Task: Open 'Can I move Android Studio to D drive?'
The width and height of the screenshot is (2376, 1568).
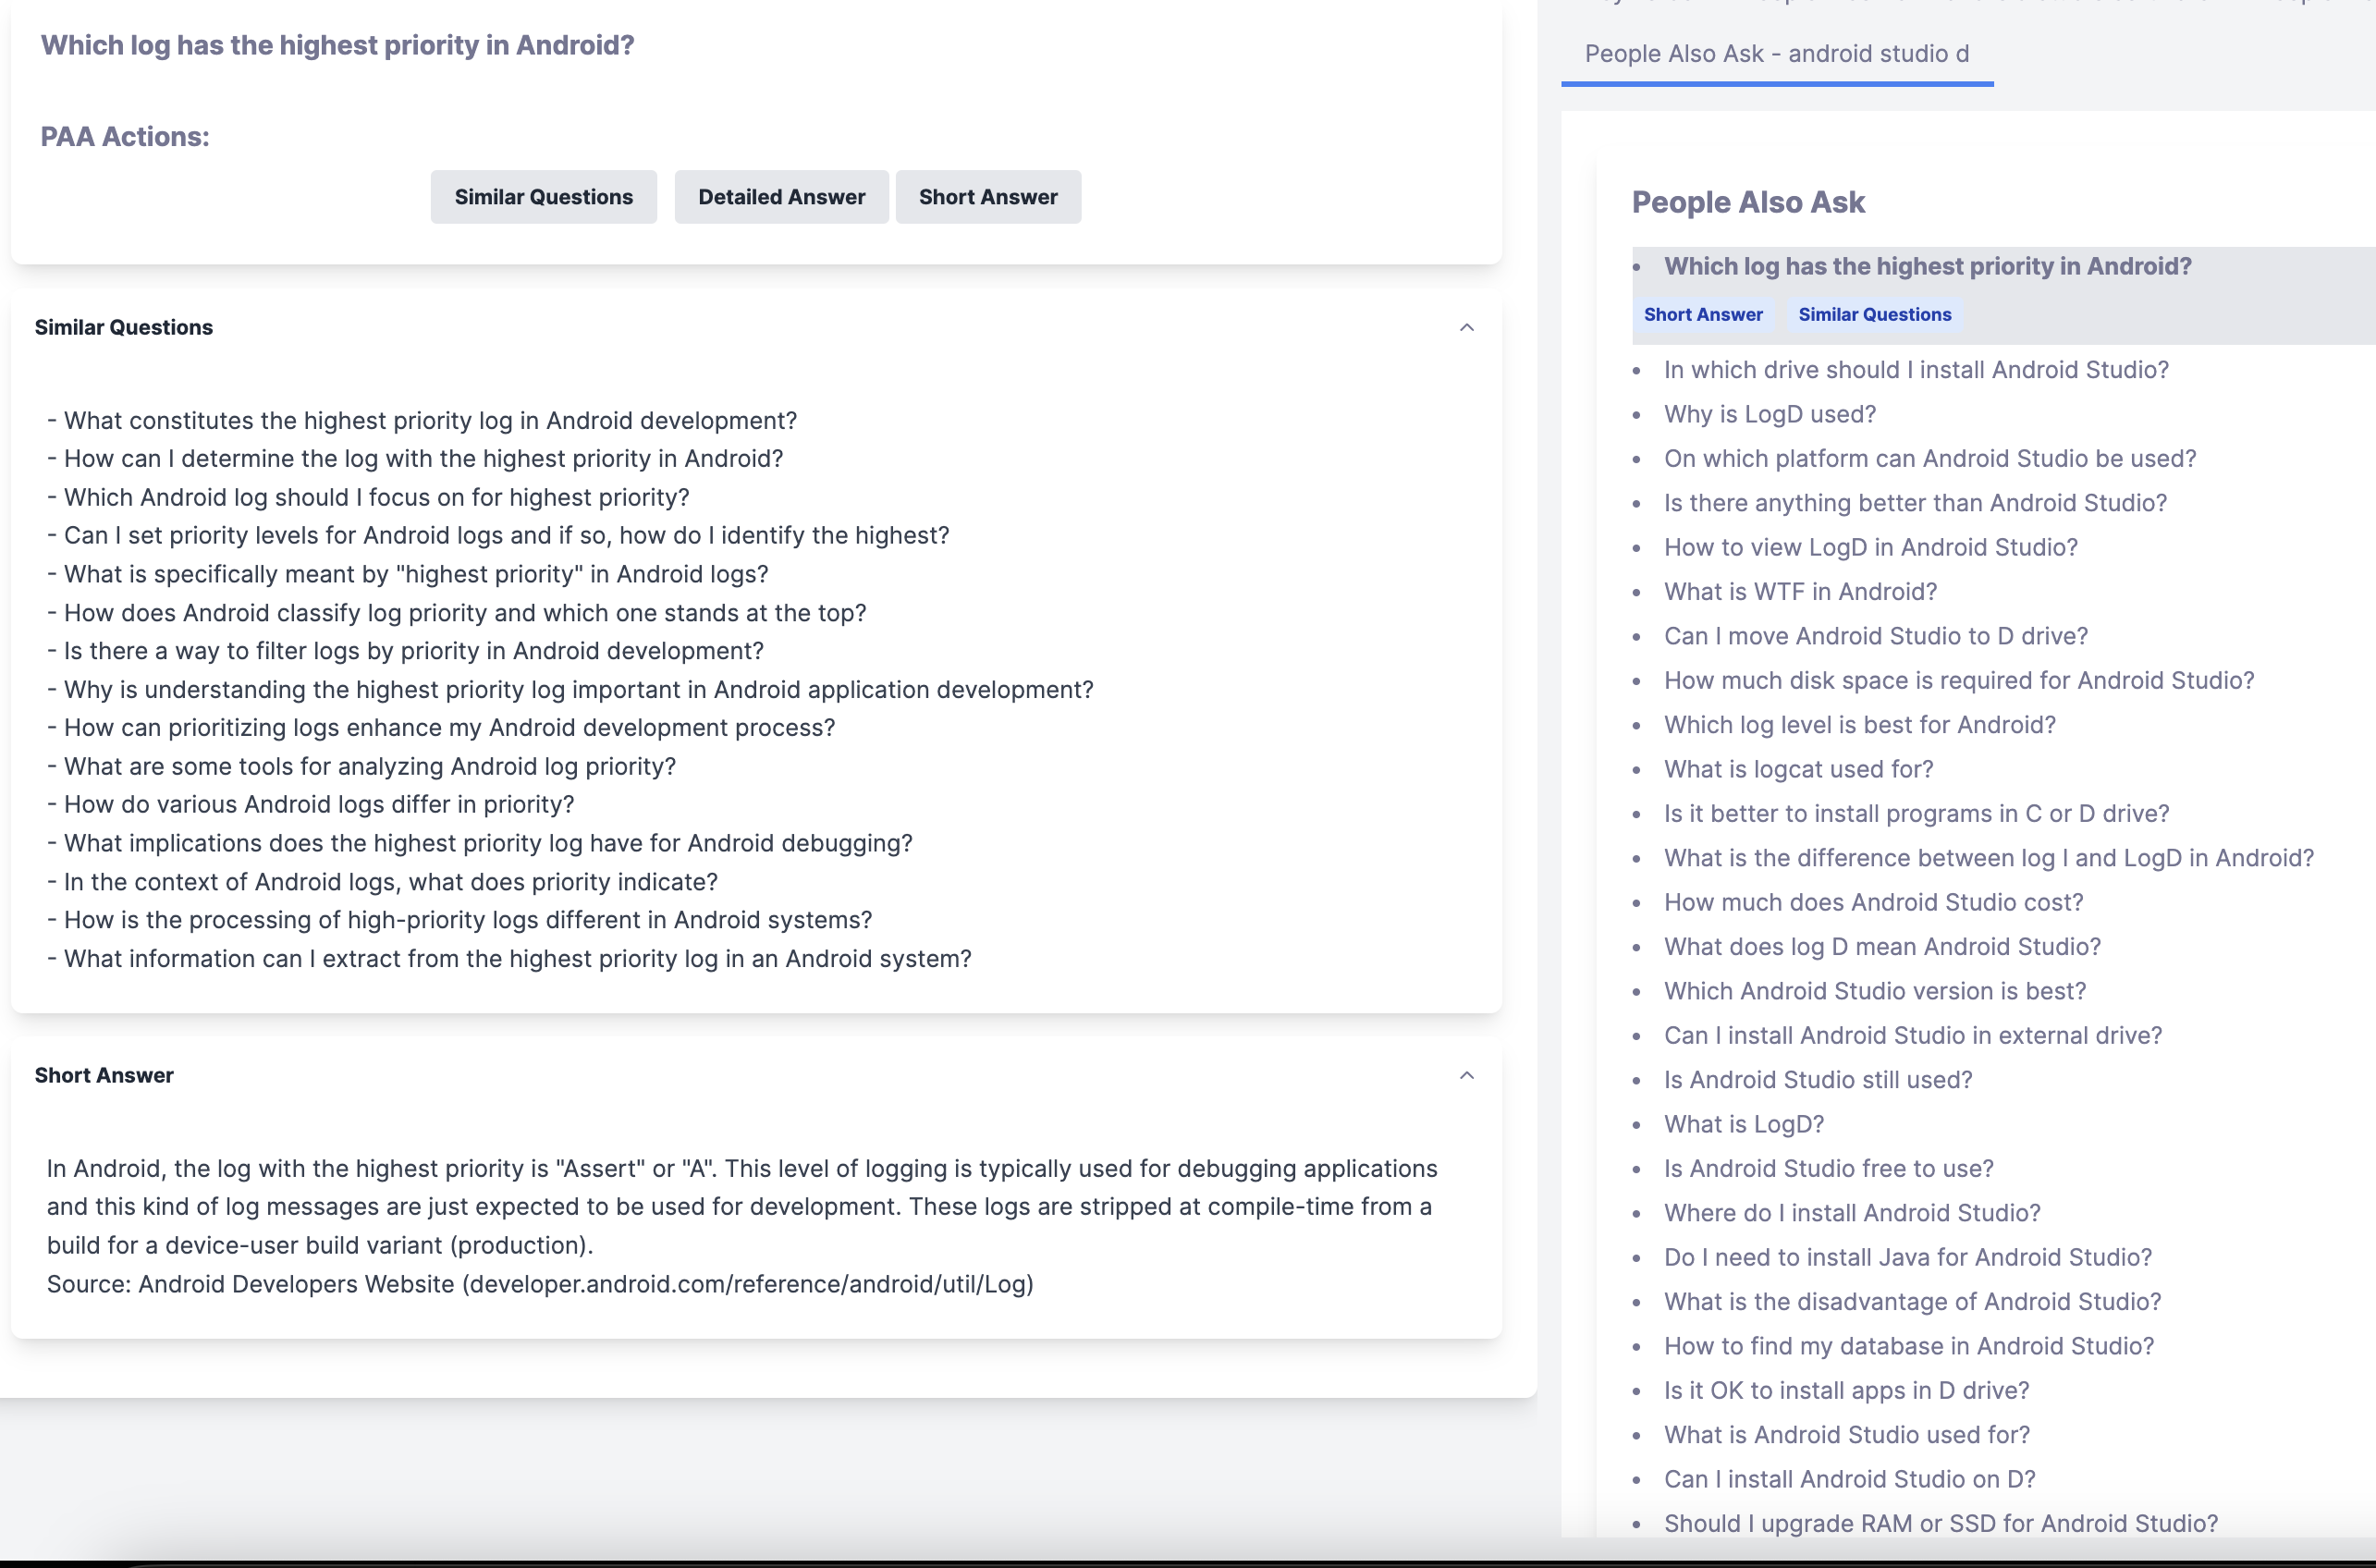Action: pos(1875,635)
